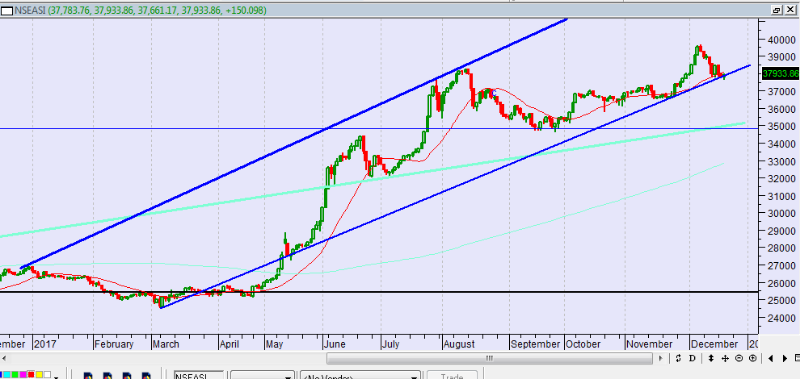Click the refresh chart icon

pyautogui.click(x=678, y=358)
